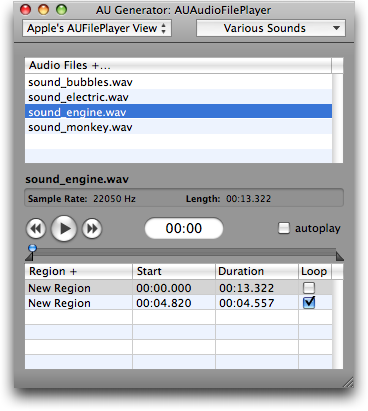Enable Loop for the first New Region
Viewport: 368px width, 411px height.
pyautogui.click(x=309, y=288)
